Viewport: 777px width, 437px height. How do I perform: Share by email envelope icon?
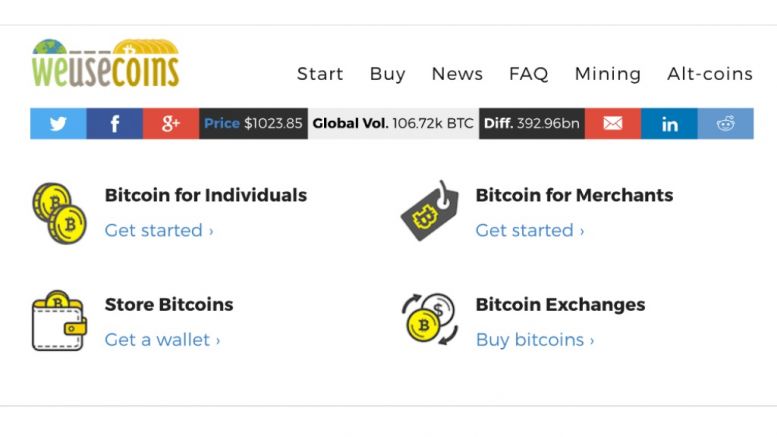pyautogui.click(x=612, y=123)
